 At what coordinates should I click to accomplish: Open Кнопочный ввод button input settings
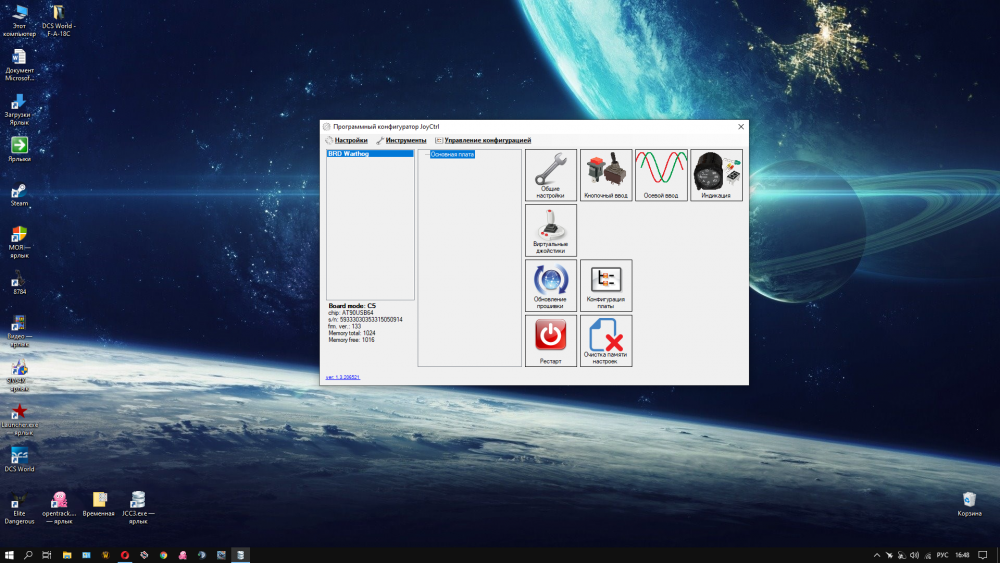[x=606, y=175]
